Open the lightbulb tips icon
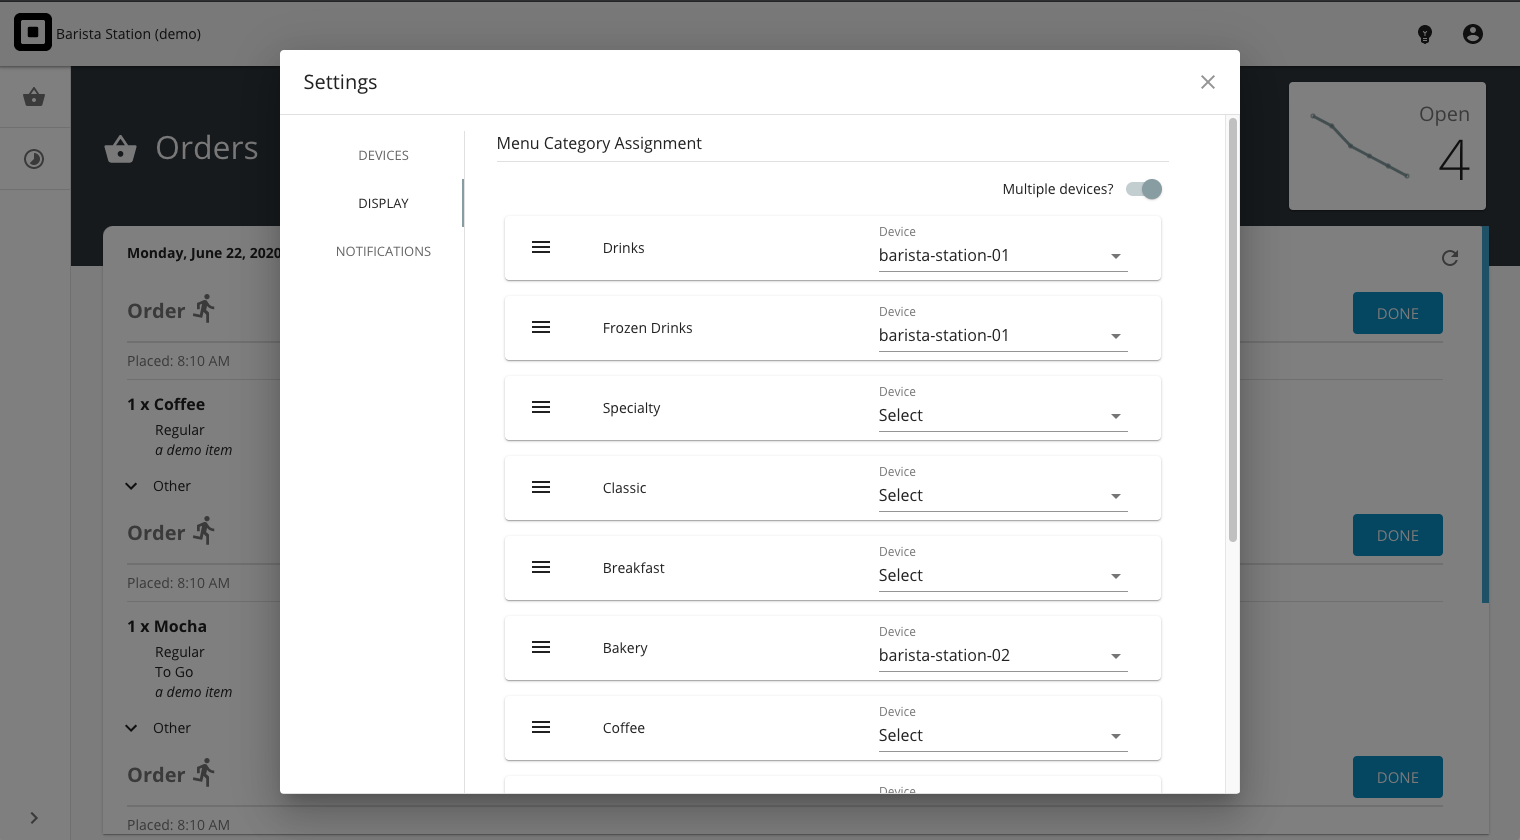 point(1425,34)
